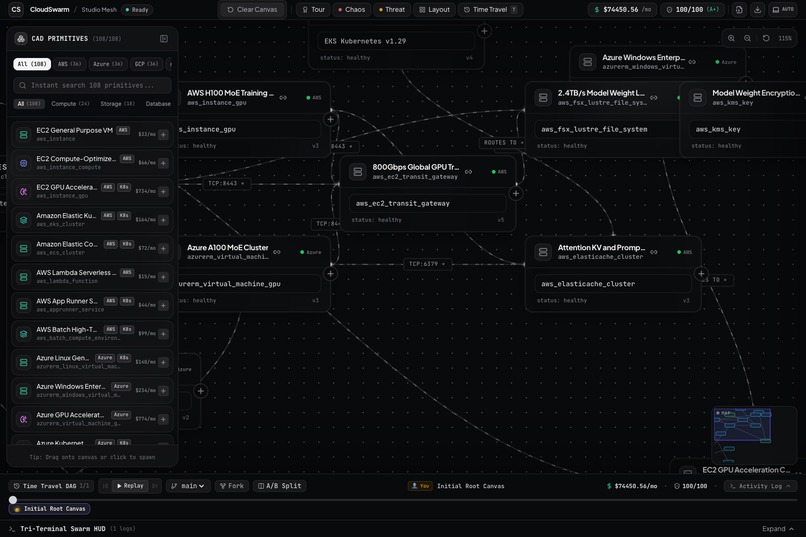Click the Time Travel DAG button
806x537 pixels.
point(51,486)
